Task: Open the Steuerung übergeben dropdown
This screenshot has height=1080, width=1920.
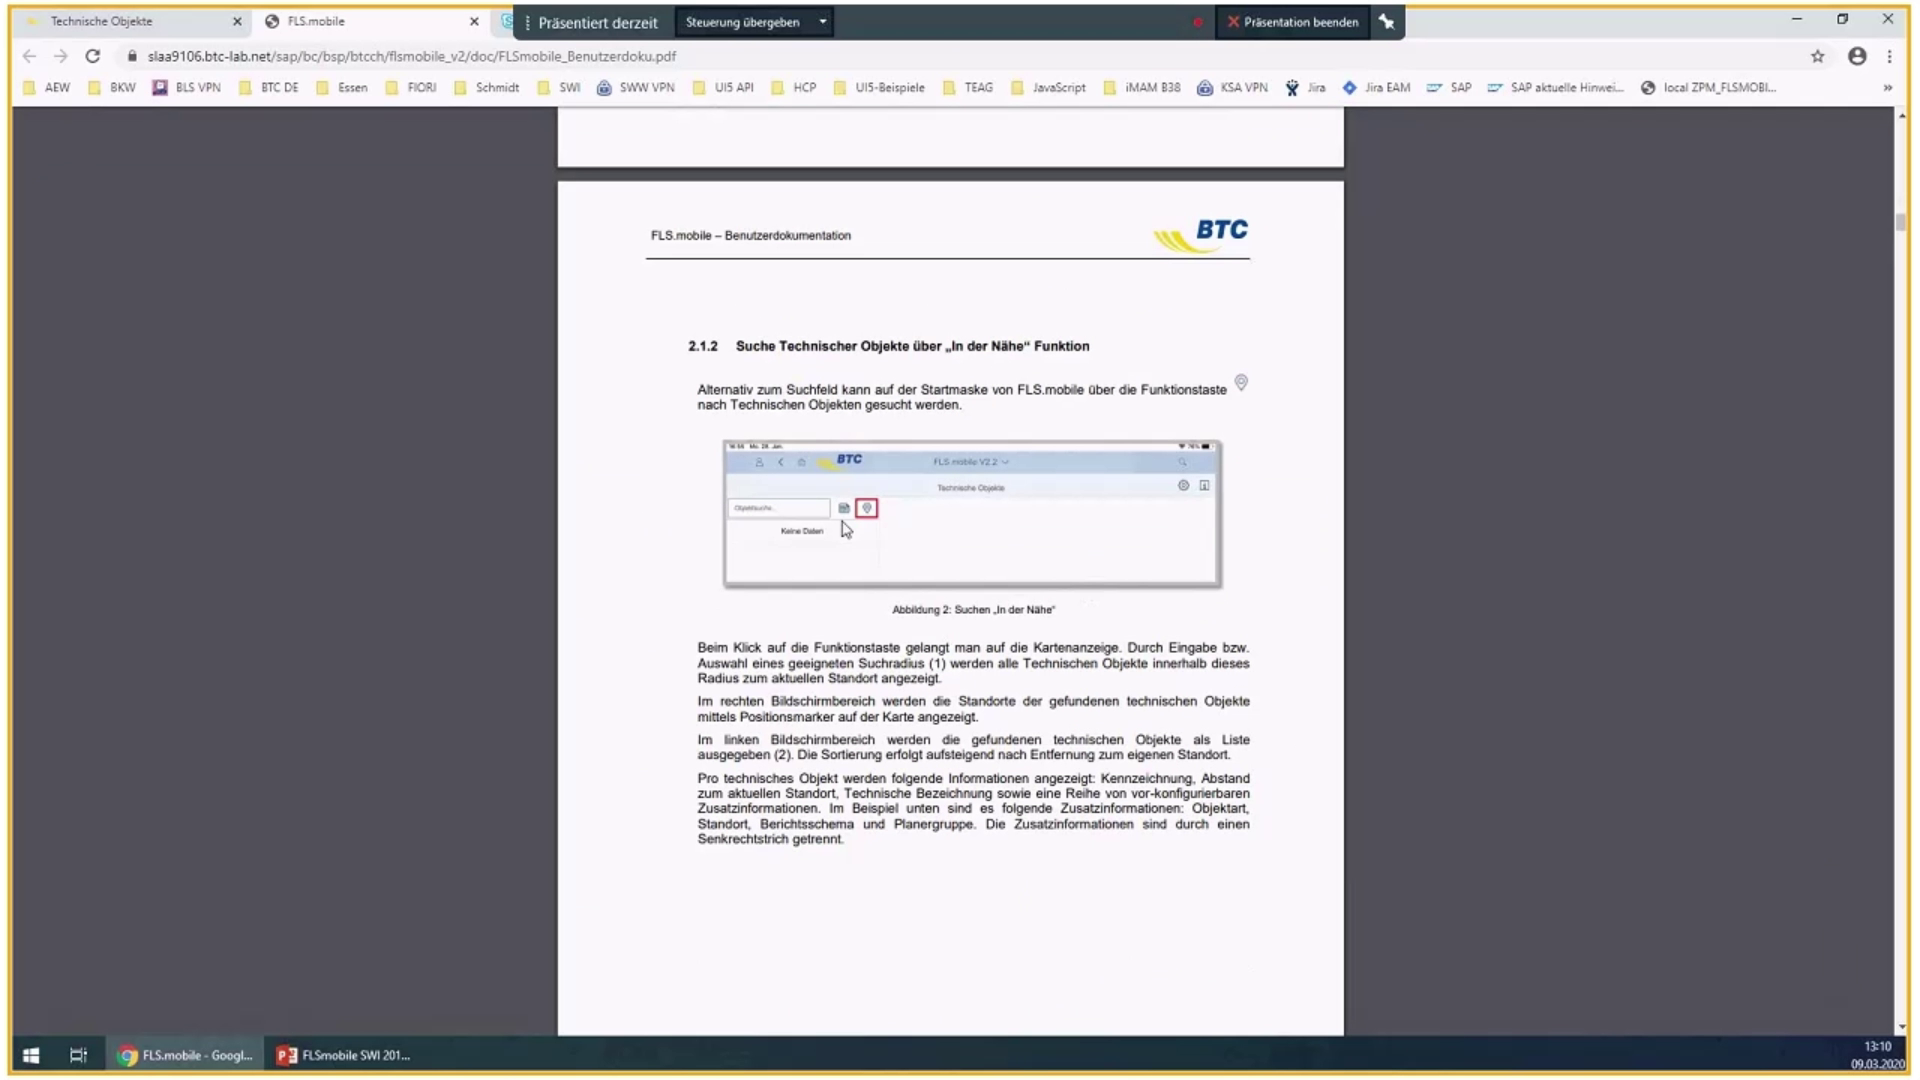Action: coord(822,21)
